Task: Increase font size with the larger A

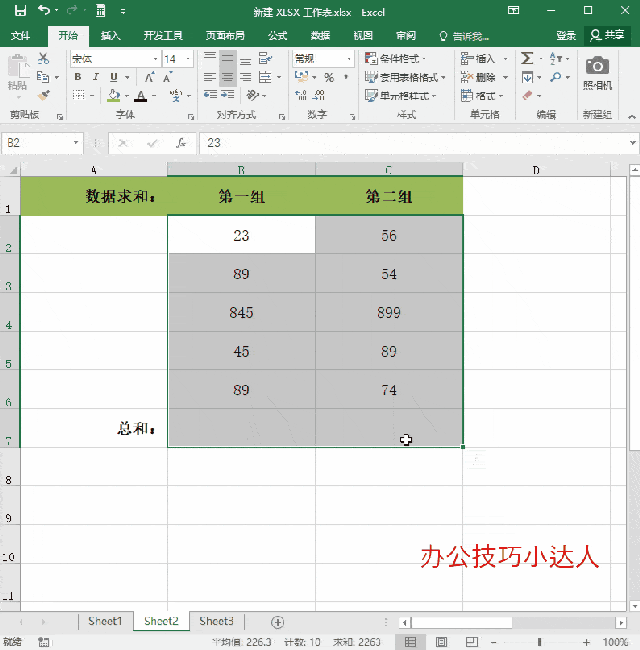Action: [x=149, y=77]
